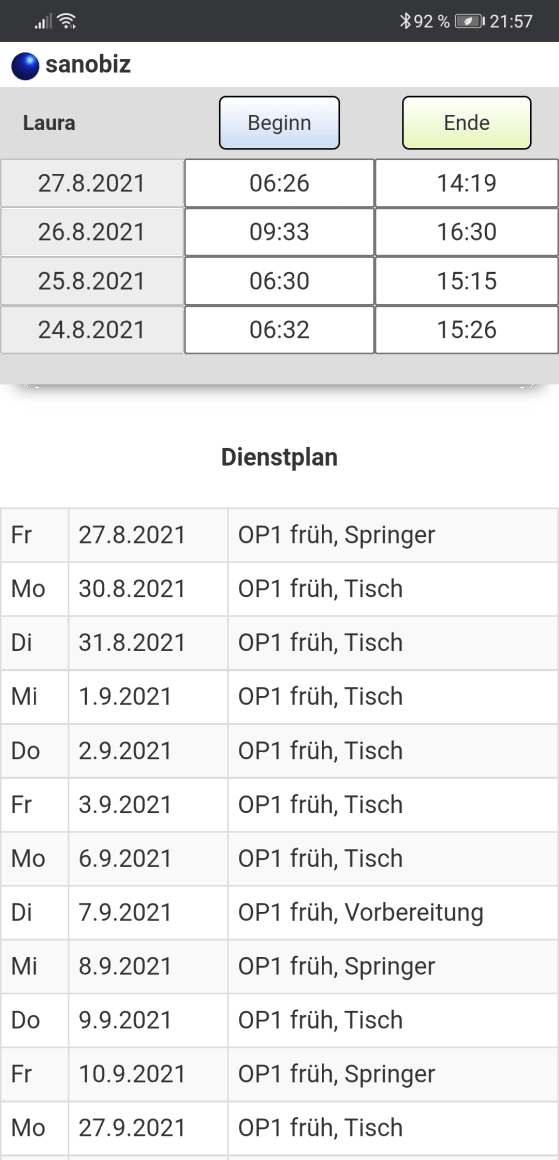Tap the sanobiz app title text
The width and height of the screenshot is (559, 1160).
88,65
